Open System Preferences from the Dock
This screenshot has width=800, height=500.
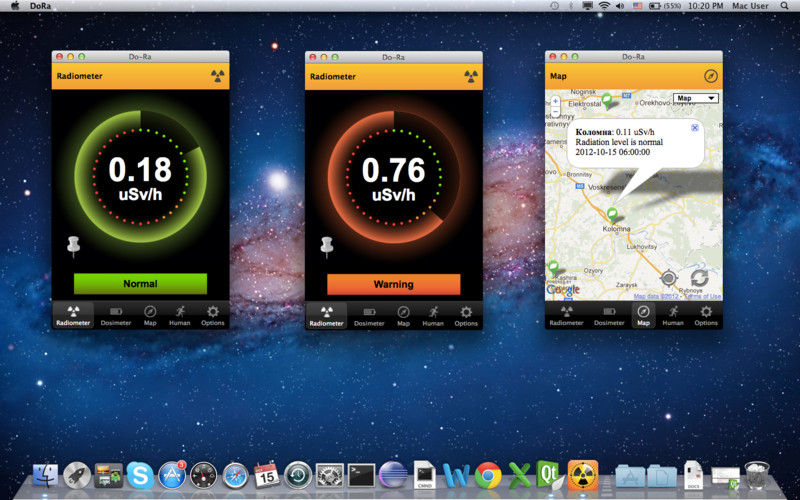click(x=330, y=476)
